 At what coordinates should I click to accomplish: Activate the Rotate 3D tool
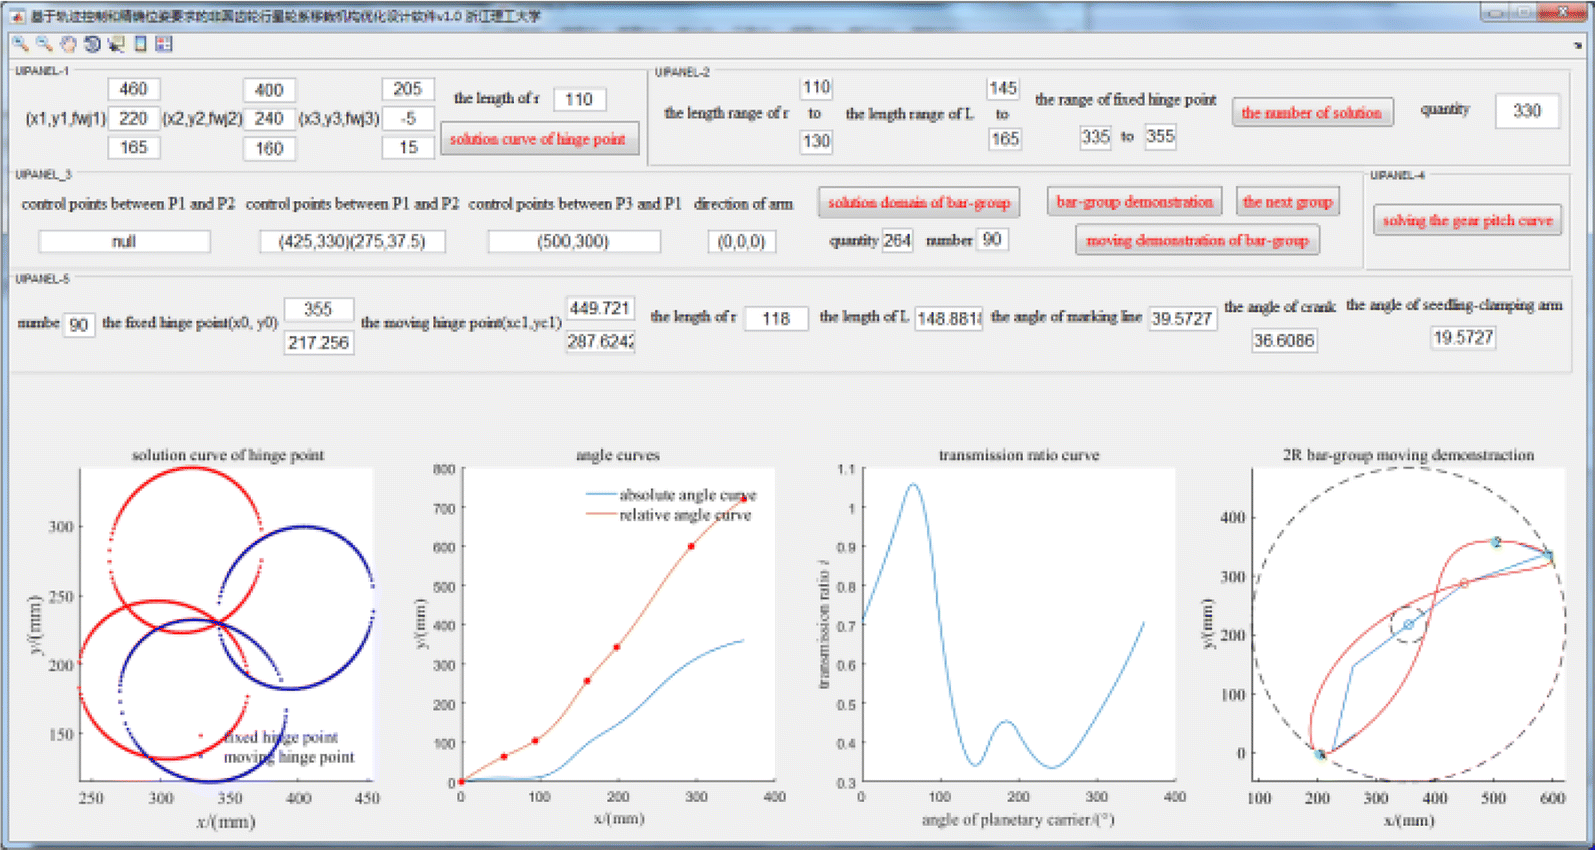(x=92, y=44)
